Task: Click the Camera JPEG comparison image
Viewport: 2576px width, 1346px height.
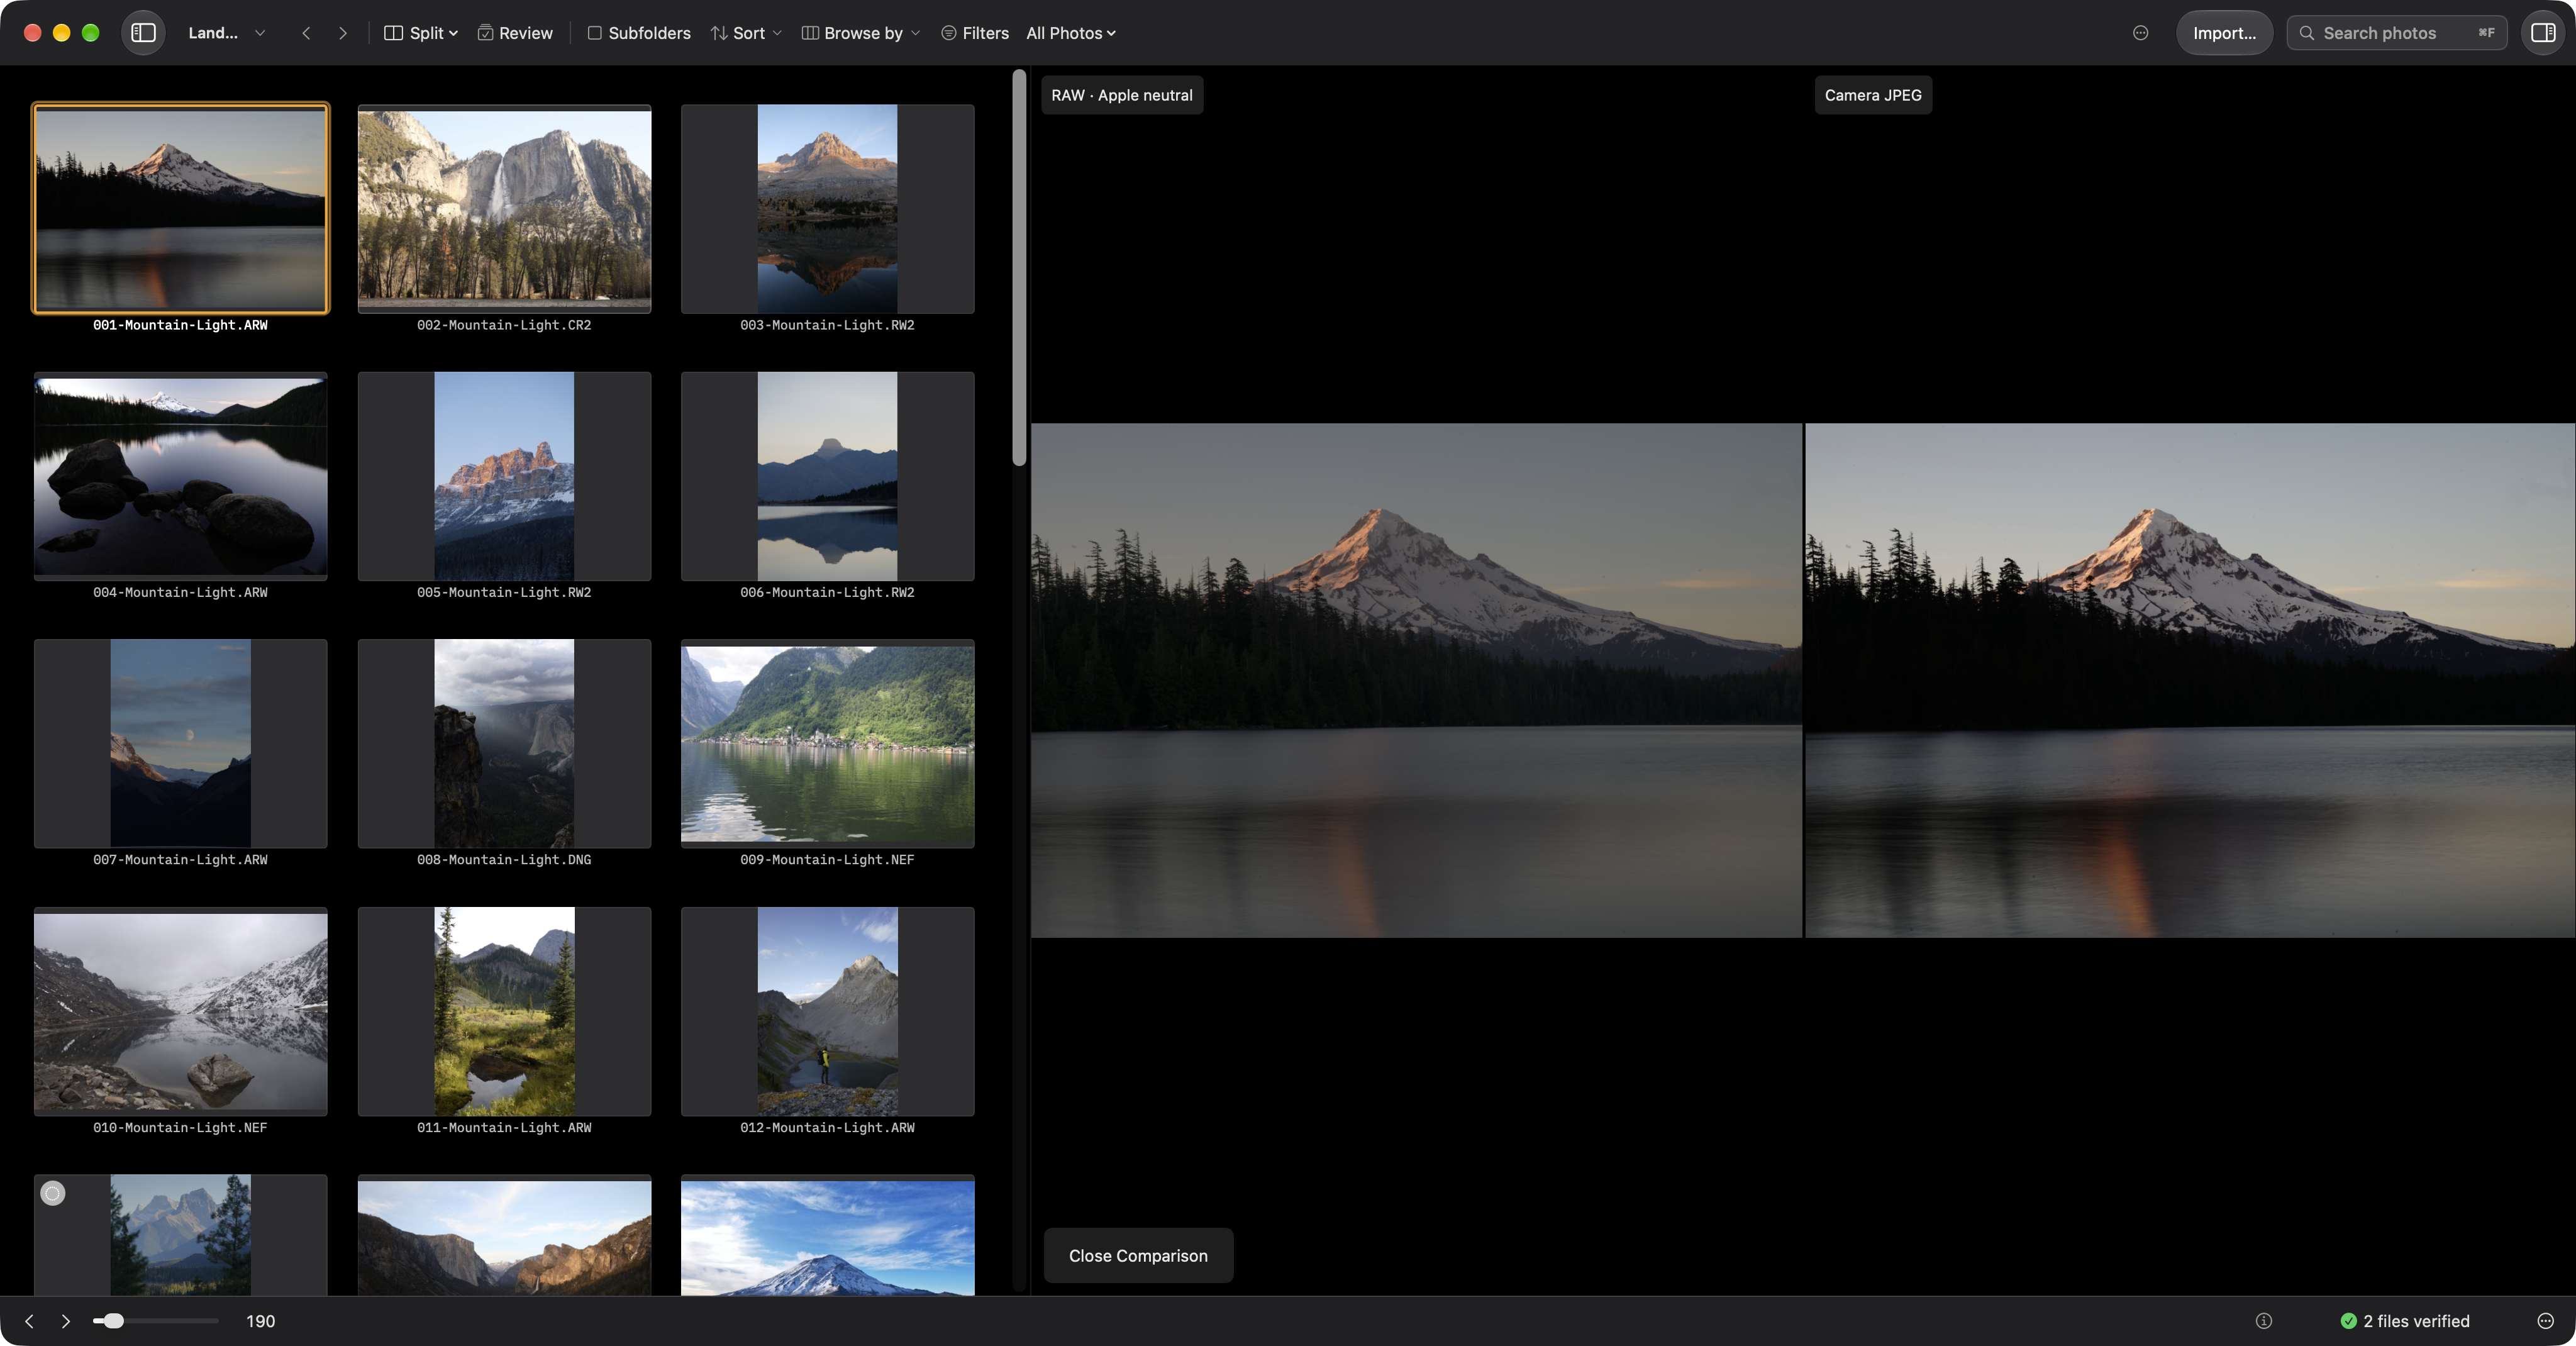Action: coord(2190,680)
